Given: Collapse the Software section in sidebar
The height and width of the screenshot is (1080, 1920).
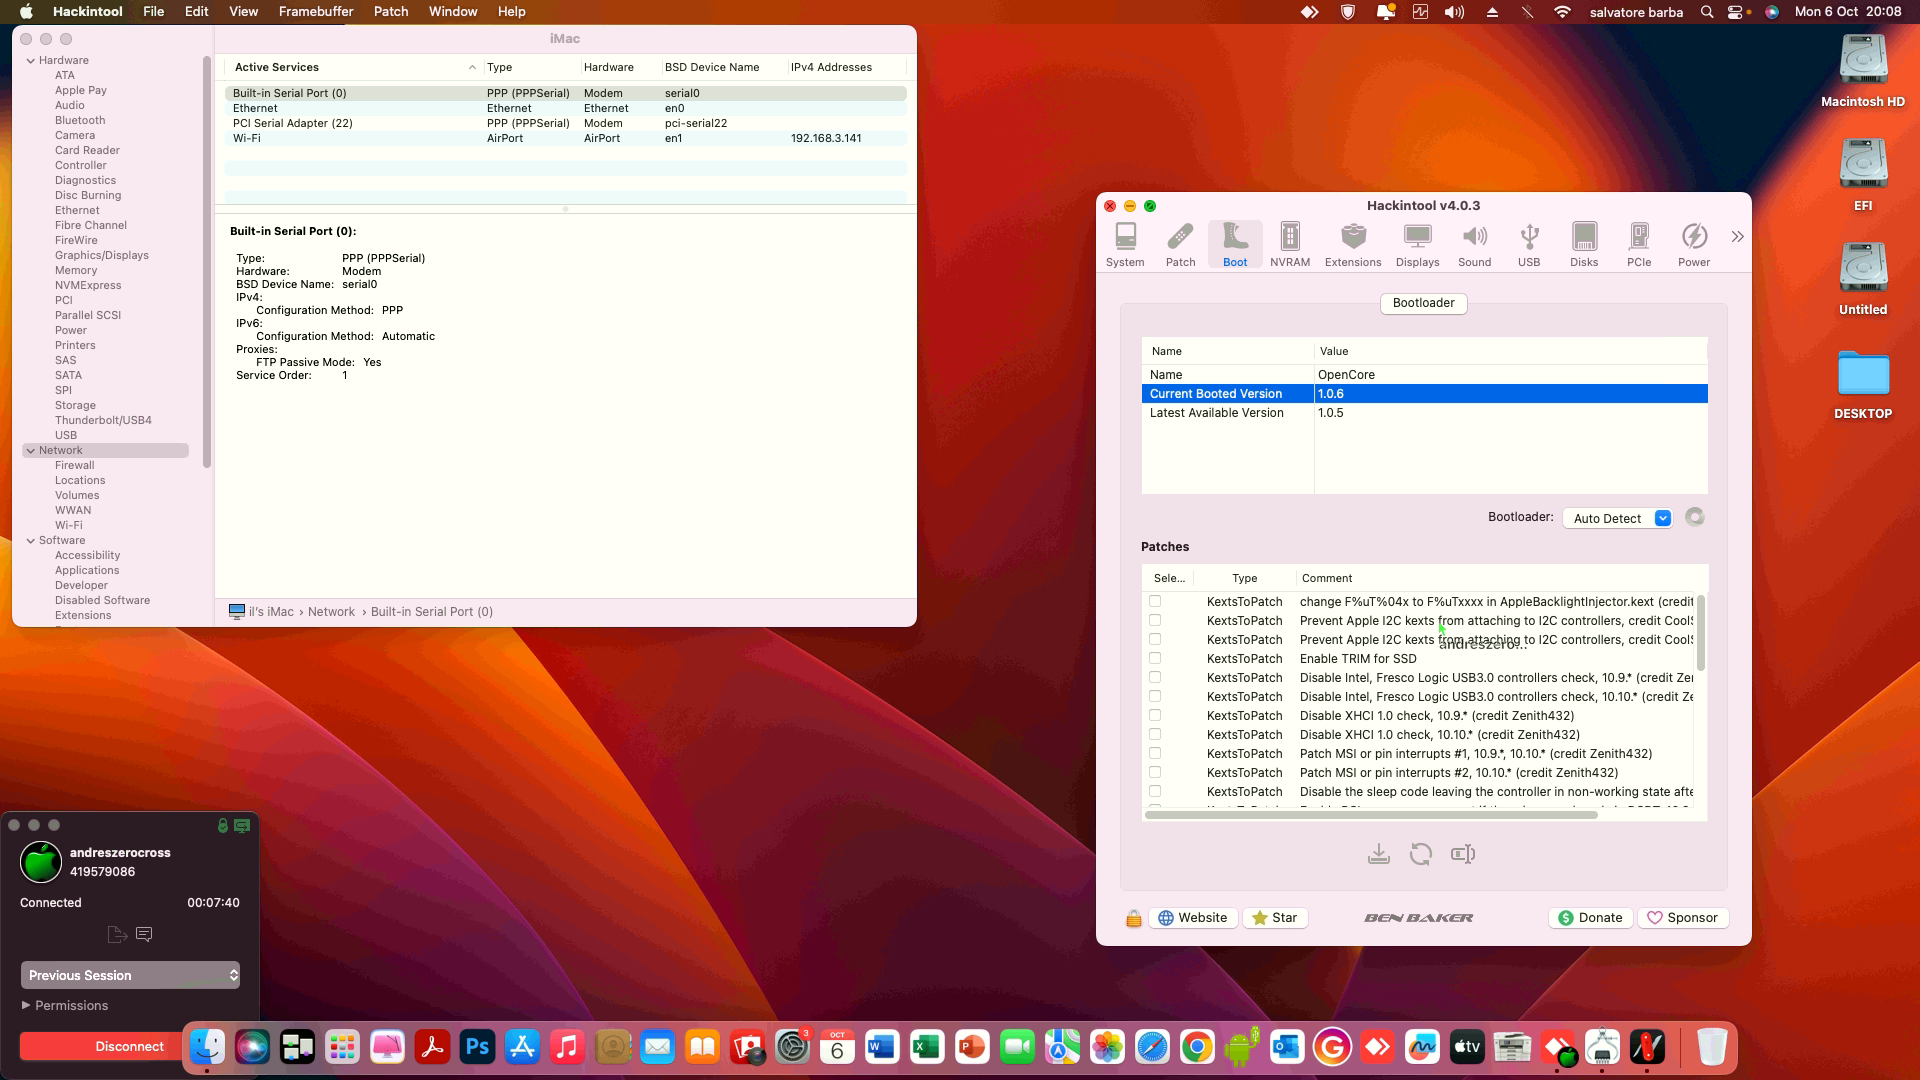Looking at the screenshot, I should pos(31,540).
